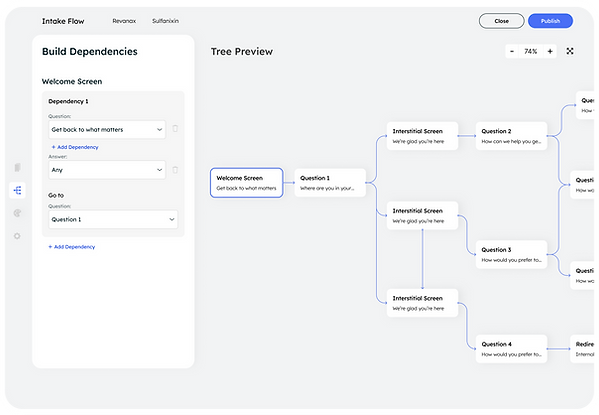The width and height of the screenshot is (599, 415).
Task: Select the partially visible Redirect node
Action: click(582, 349)
